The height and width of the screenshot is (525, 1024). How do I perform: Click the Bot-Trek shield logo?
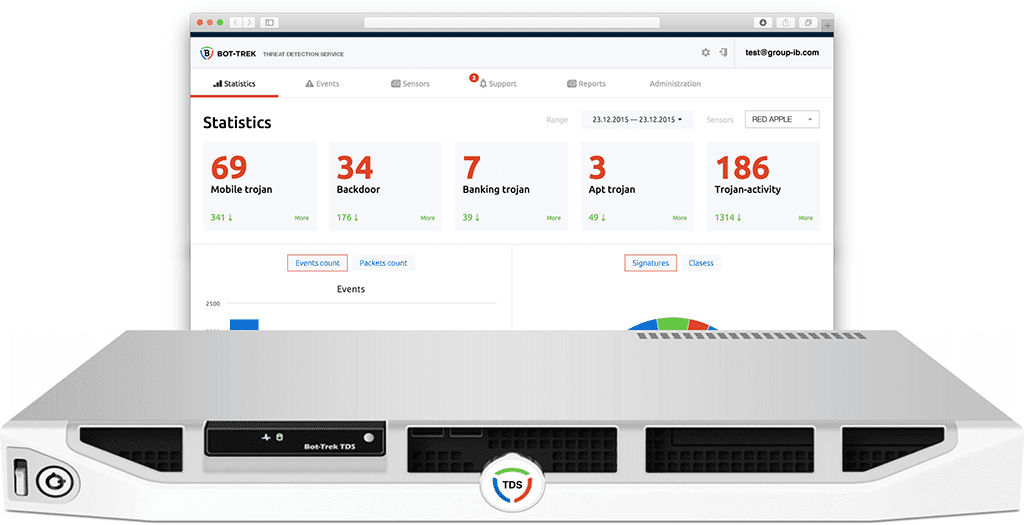coord(206,53)
